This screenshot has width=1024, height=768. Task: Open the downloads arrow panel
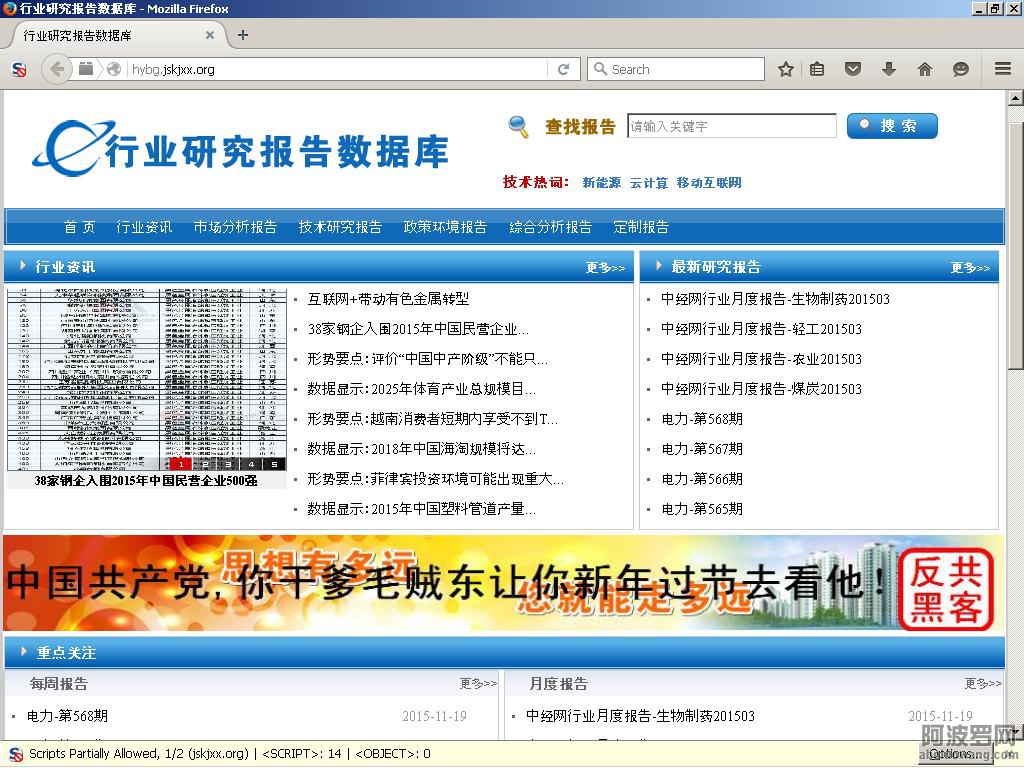[888, 69]
